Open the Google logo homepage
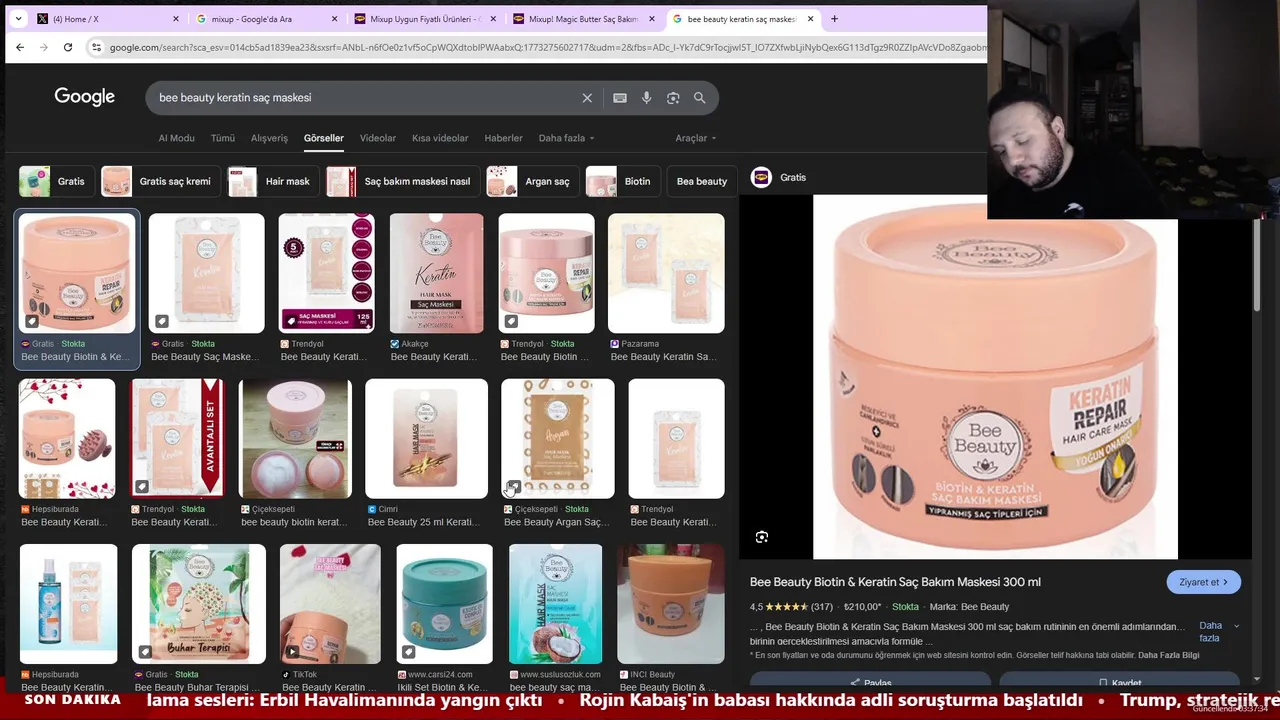Image resolution: width=1280 pixels, height=720 pixels. (85, 97)
